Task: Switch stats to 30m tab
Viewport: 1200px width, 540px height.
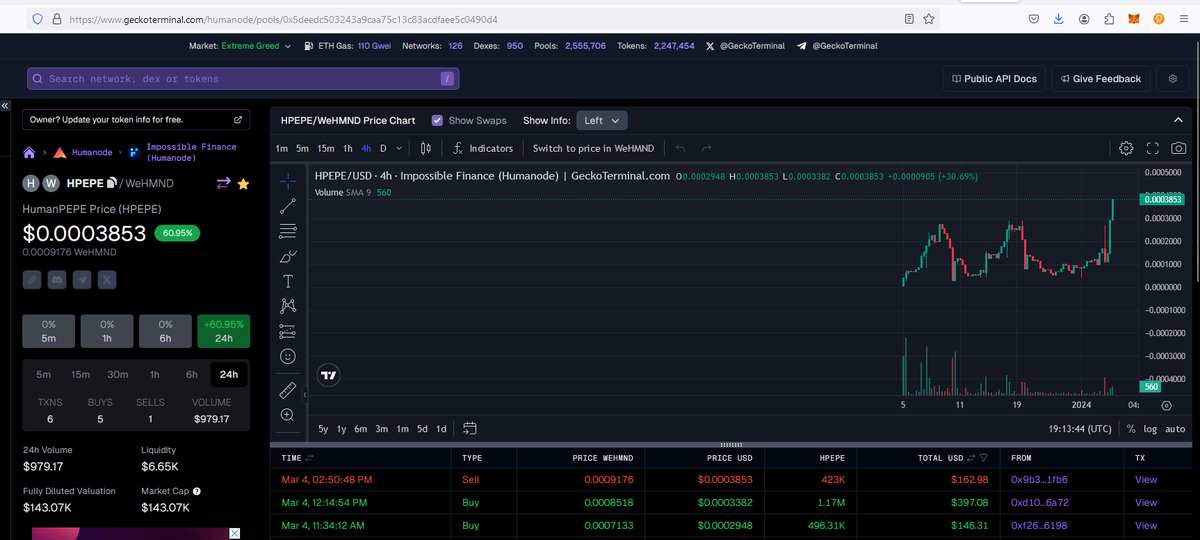Action: [x=117, y=374]
